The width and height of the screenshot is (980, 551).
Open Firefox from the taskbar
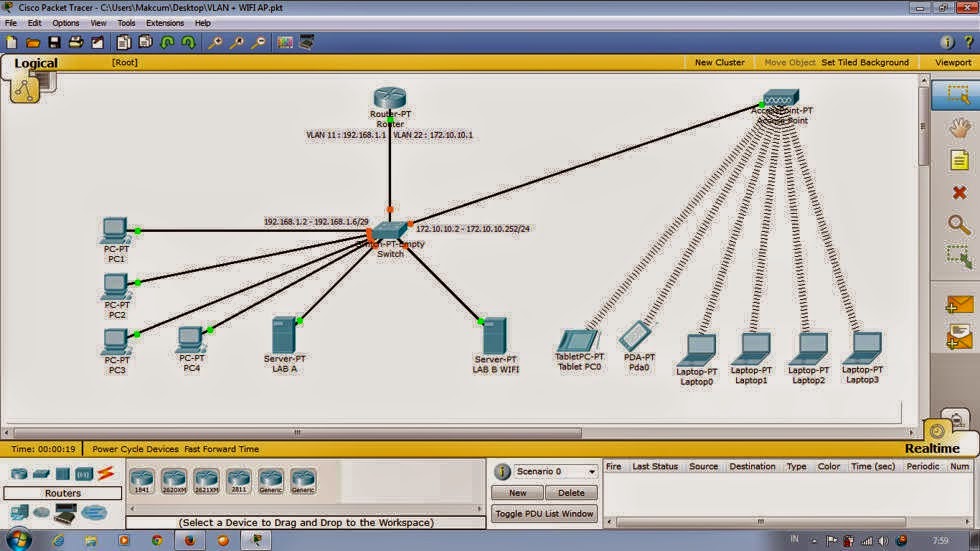(x=189, y=540)
